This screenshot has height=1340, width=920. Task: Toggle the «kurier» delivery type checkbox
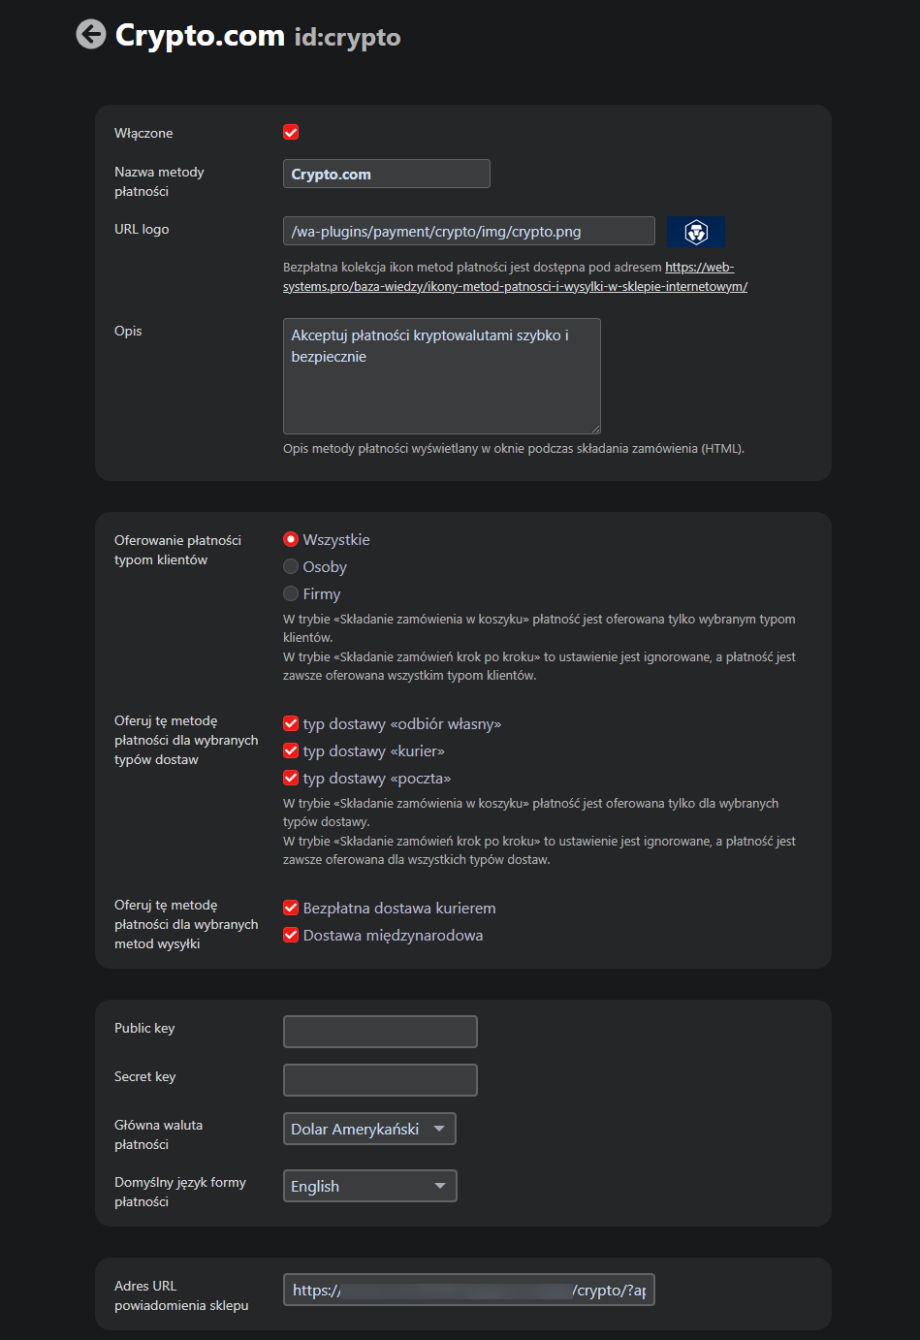[x=291, y=751]
